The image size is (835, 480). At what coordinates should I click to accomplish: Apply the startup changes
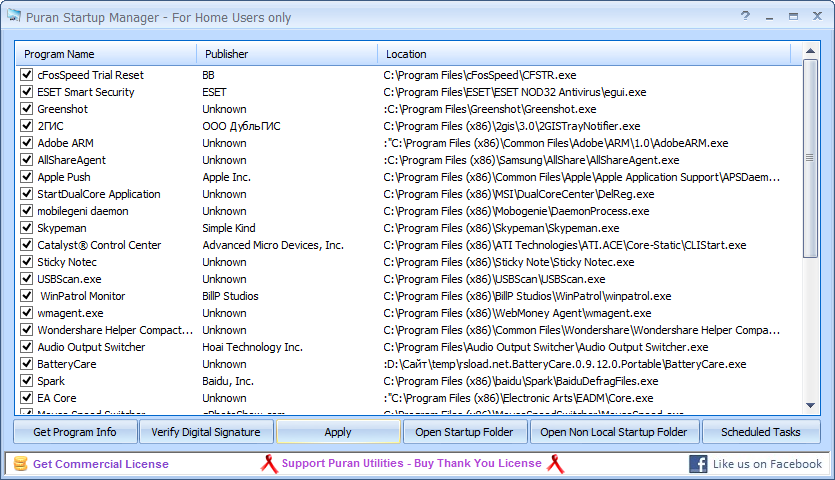click(338, 432)
